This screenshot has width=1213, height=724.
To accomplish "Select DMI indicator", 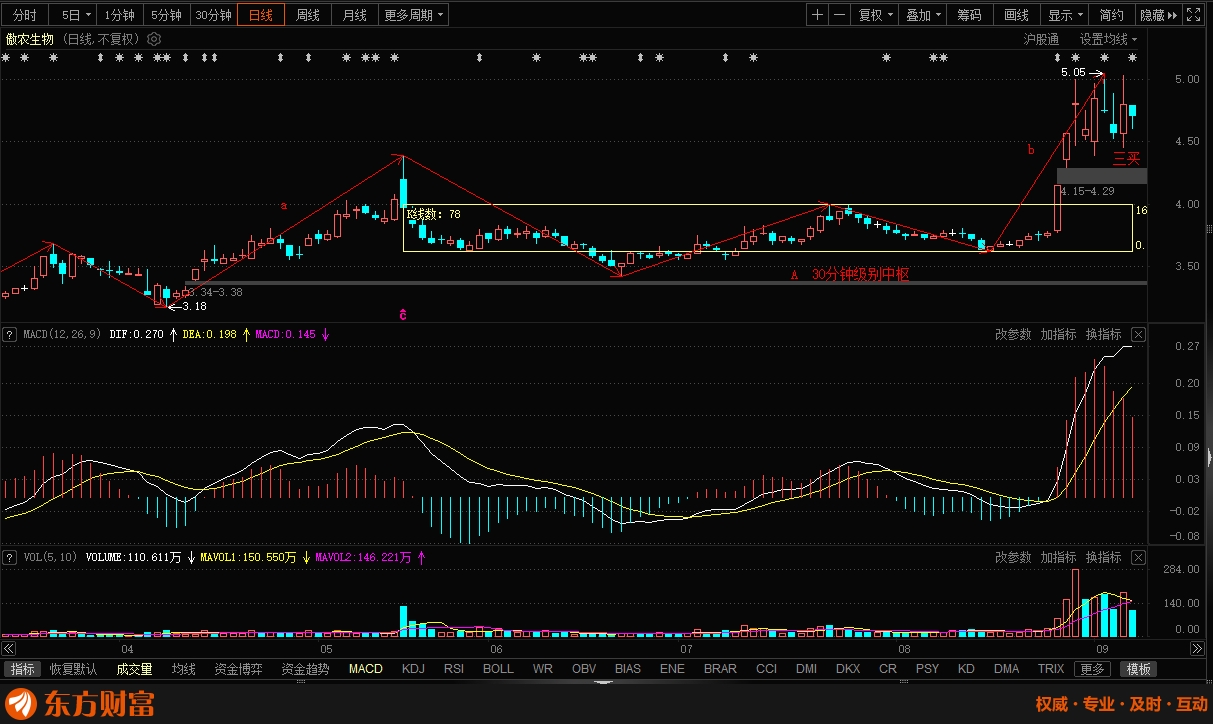I will click(806, 669).
